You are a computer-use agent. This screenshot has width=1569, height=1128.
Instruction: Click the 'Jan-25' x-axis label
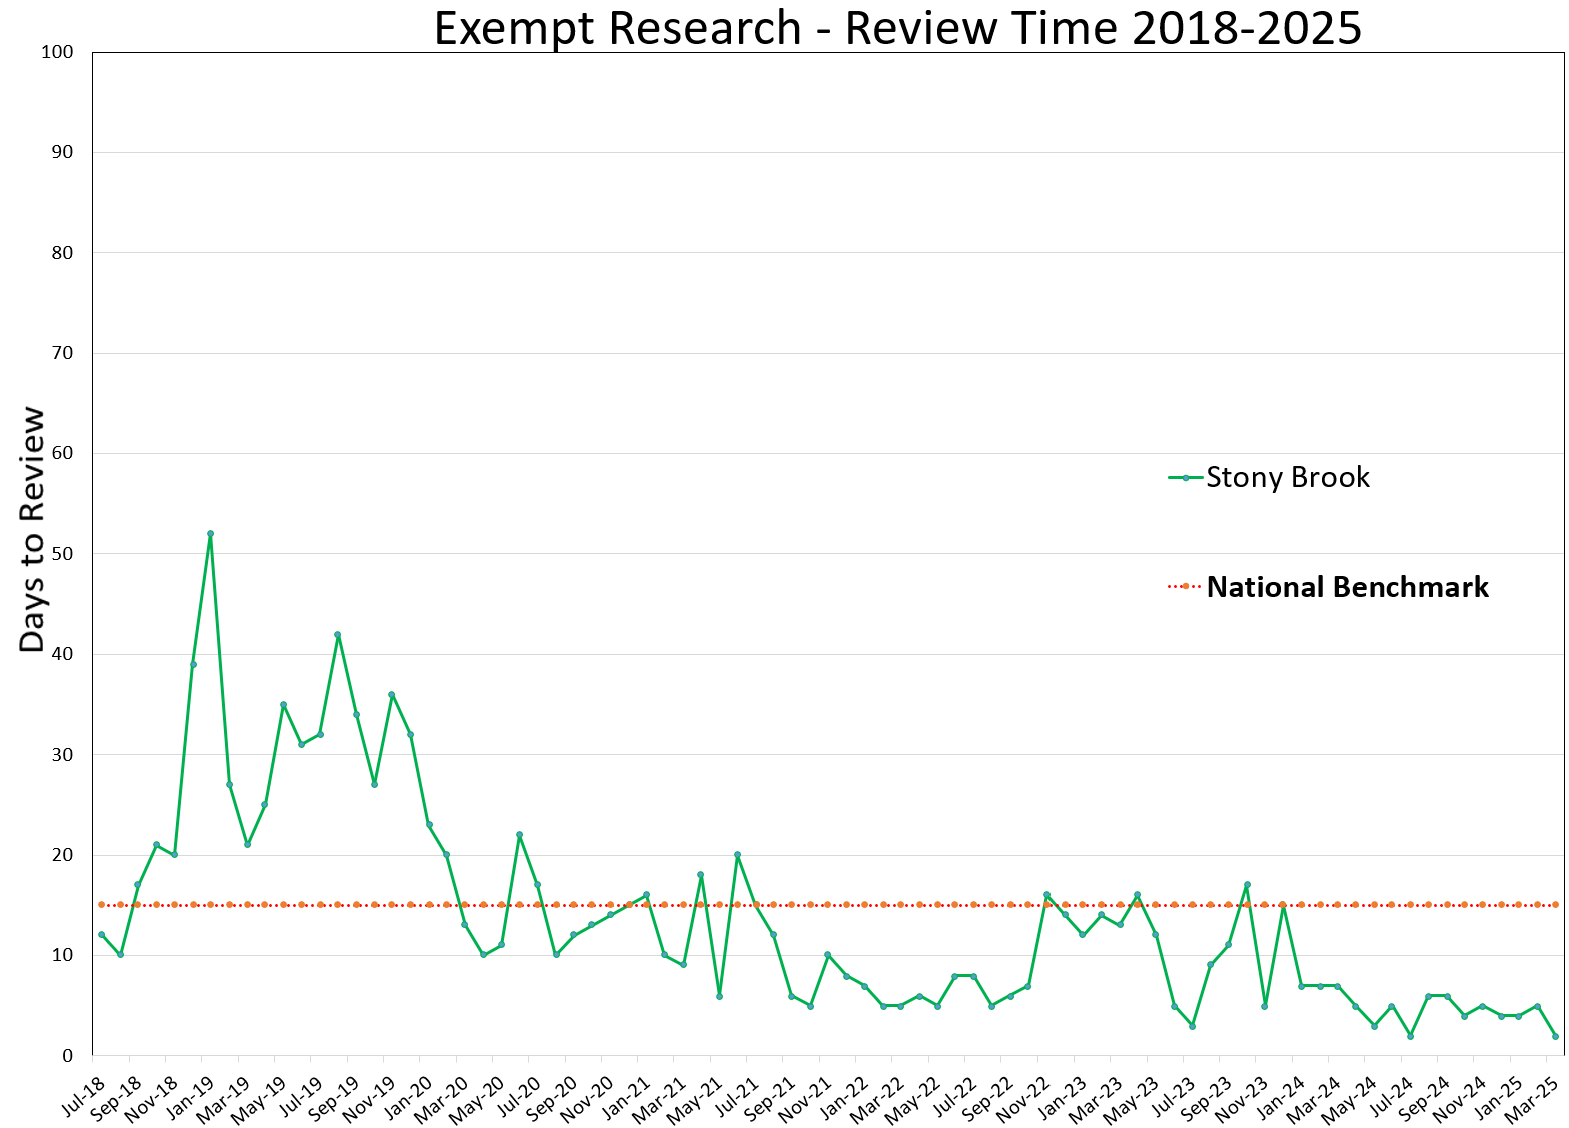click(x=1499, y=1097)
